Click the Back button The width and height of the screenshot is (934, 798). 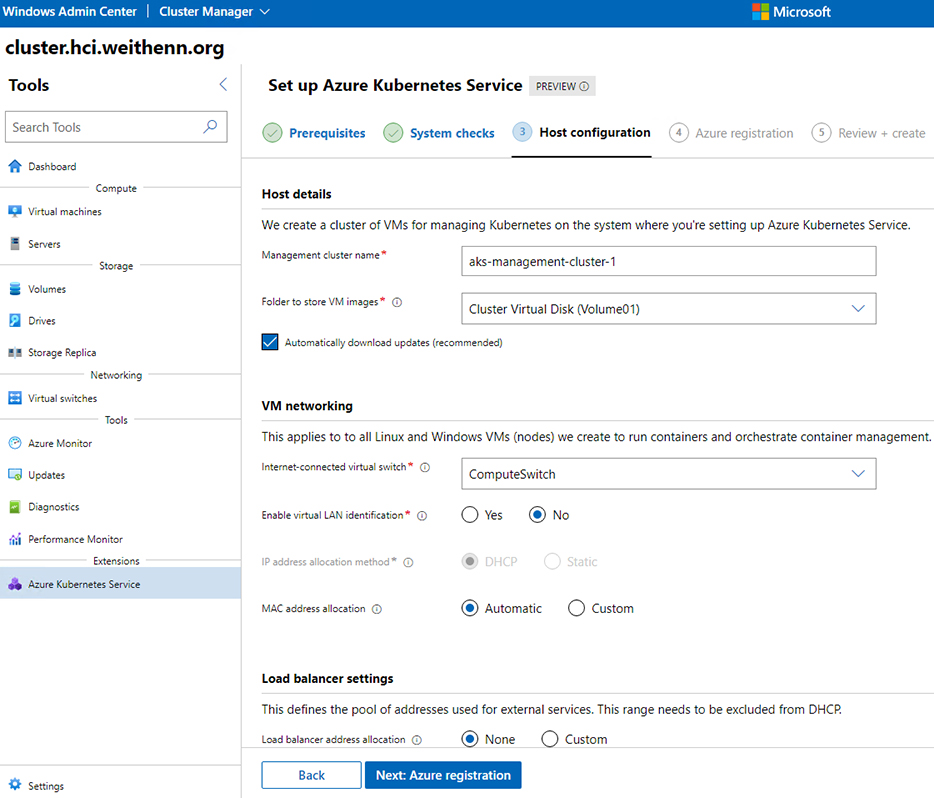point(312,775)
